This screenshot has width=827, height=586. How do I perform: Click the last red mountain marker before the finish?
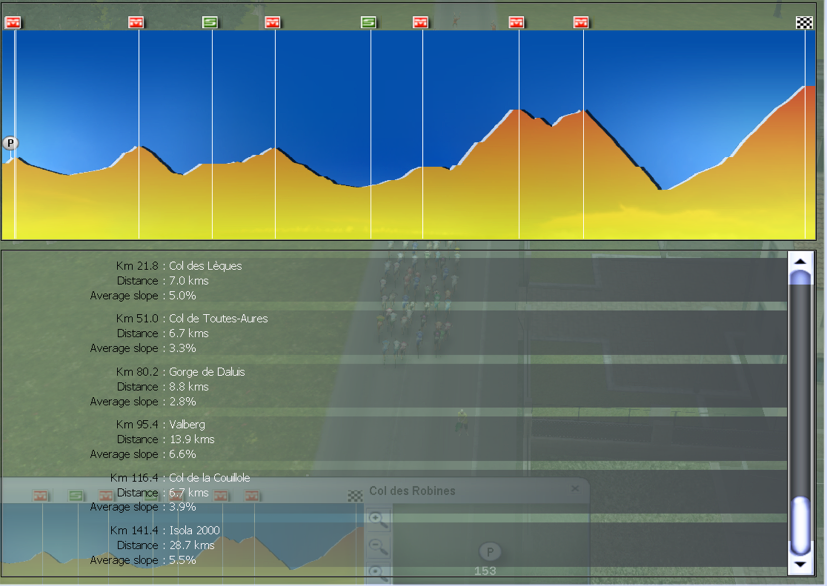coord(581,22)
